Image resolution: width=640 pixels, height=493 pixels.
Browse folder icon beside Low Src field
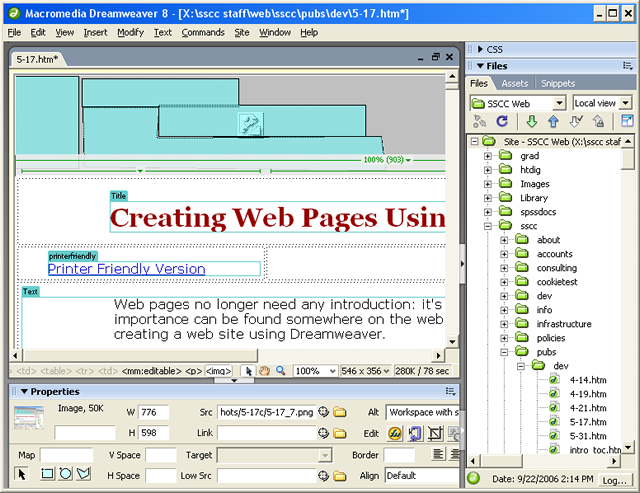pyautogui.click(x=340, y=476)
